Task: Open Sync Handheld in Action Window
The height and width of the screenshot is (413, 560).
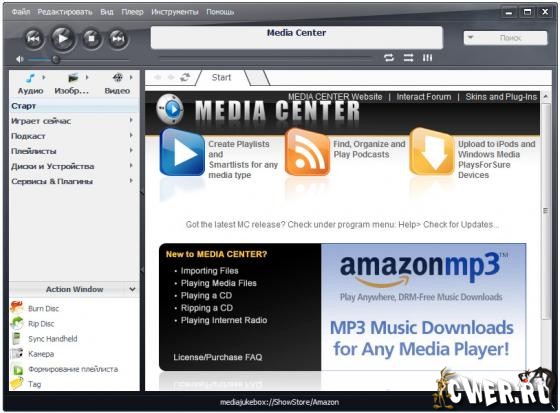Action: 52,339
